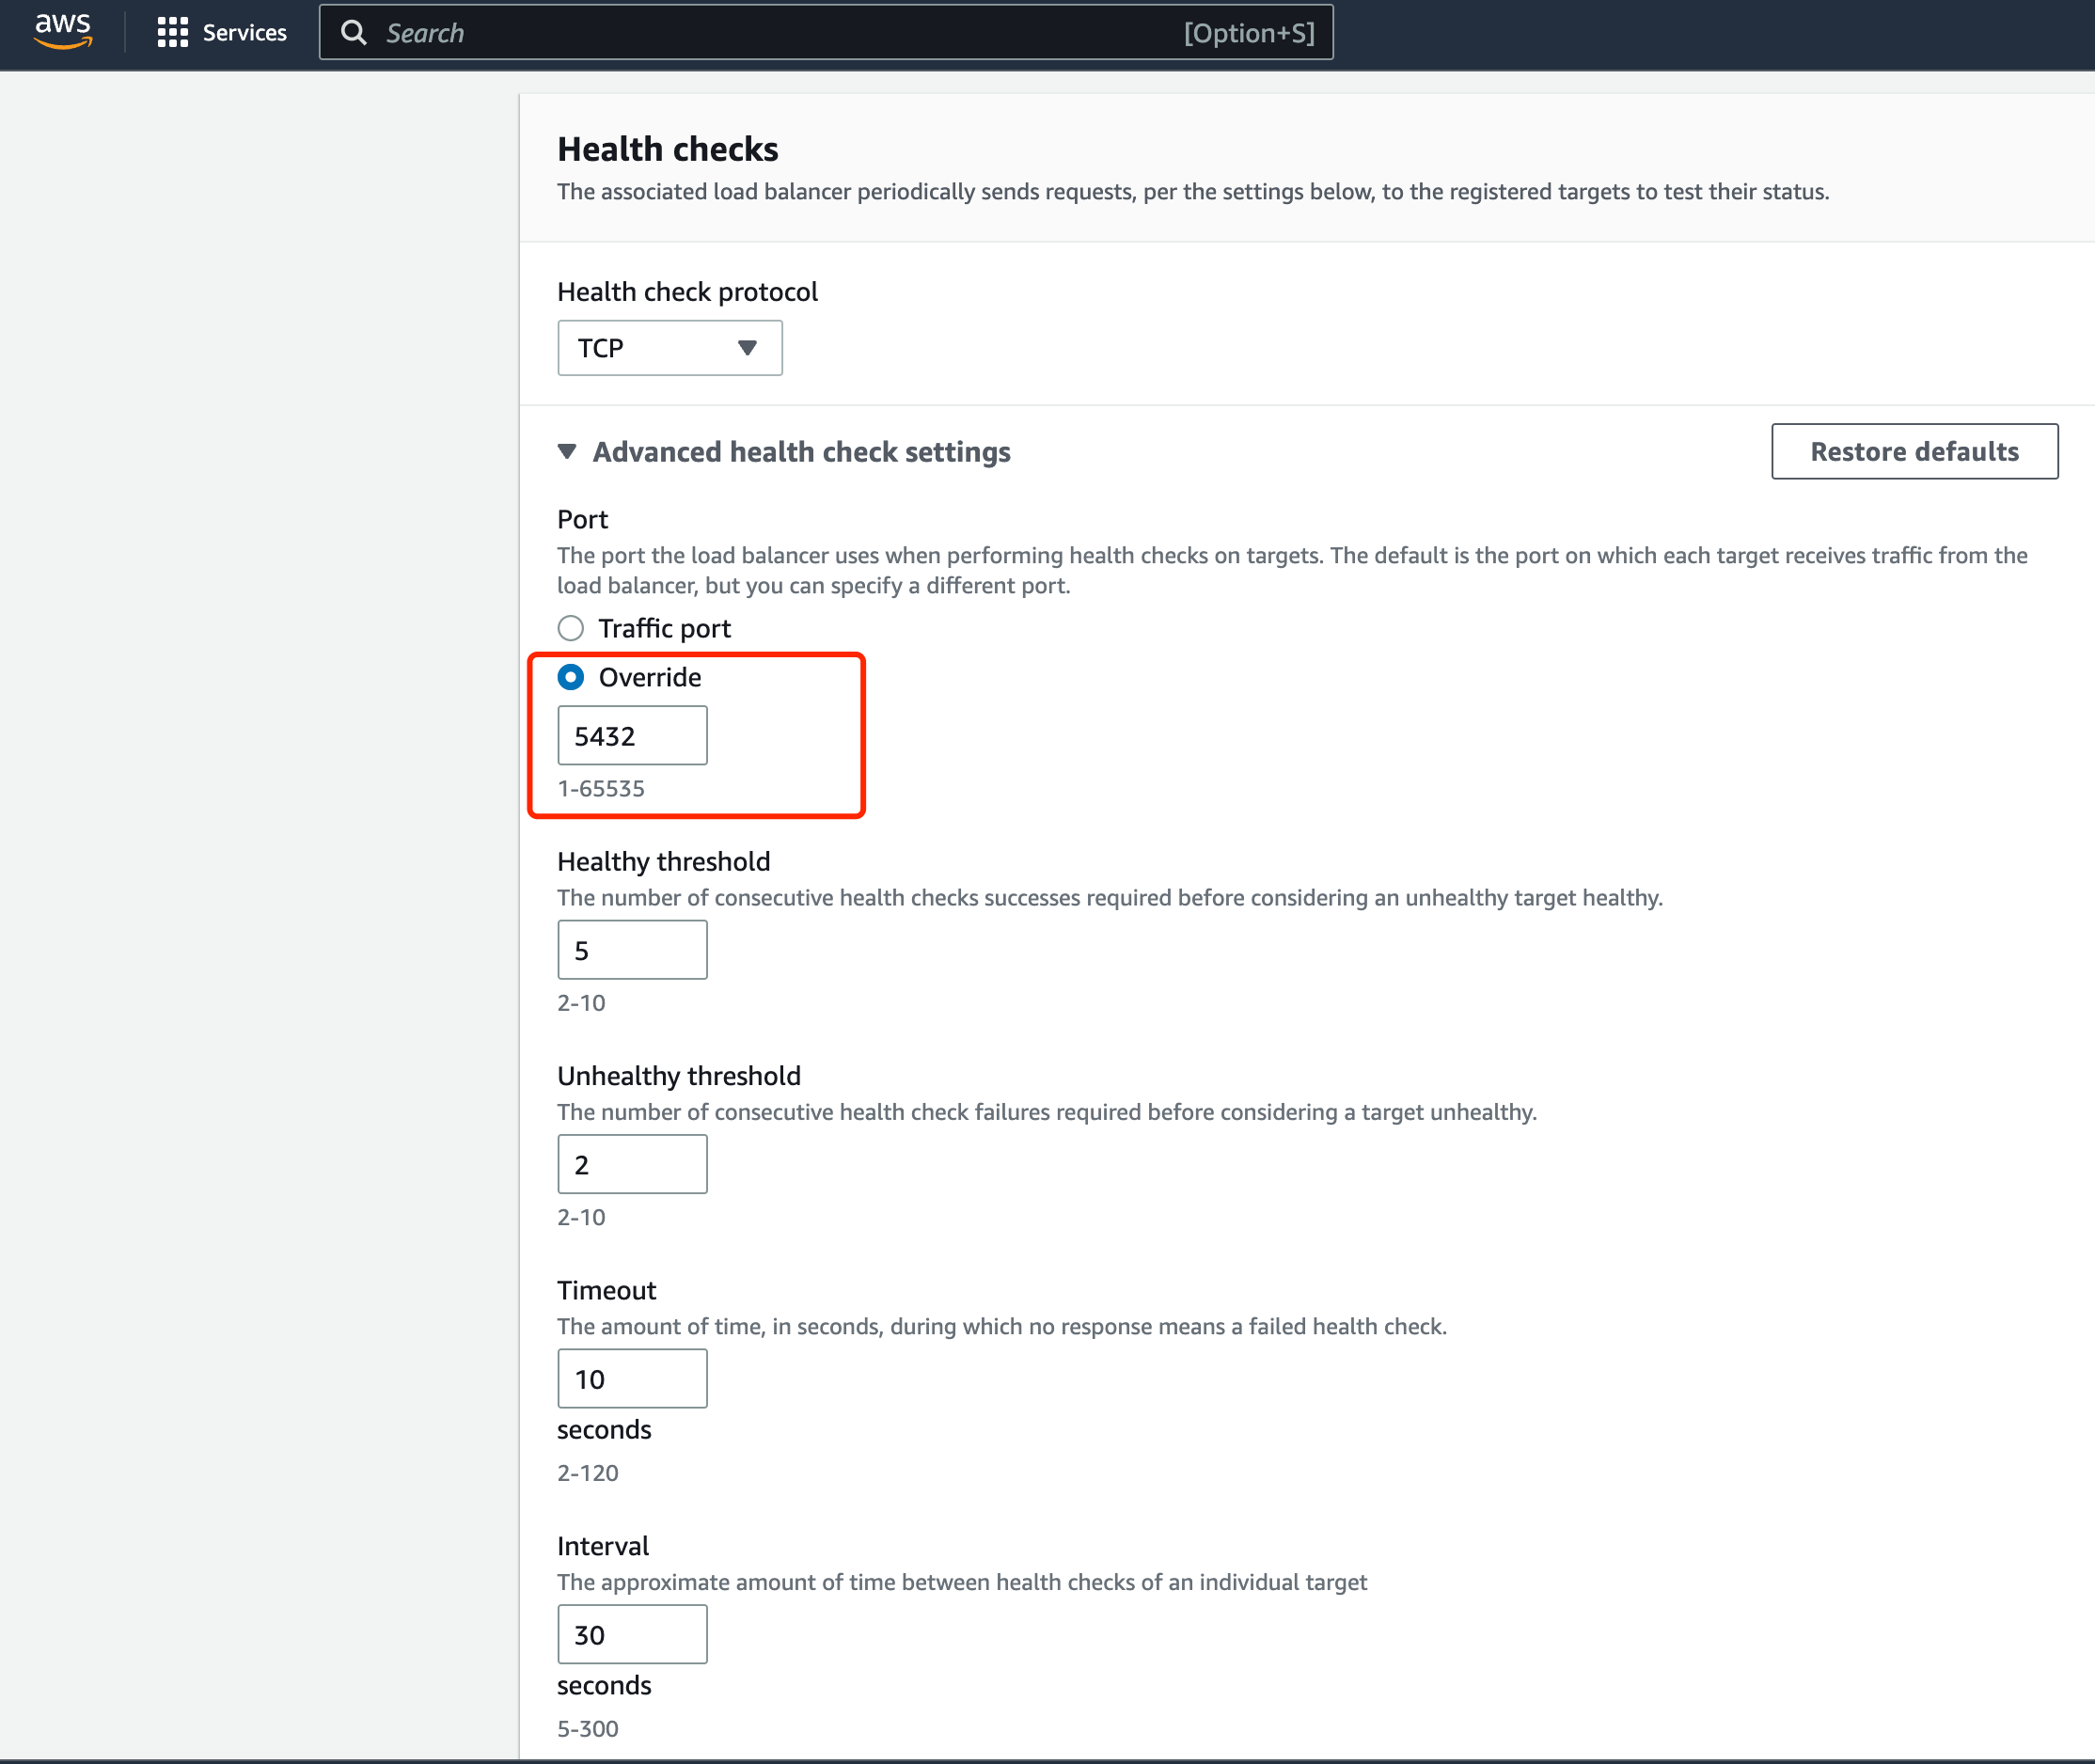The image size is (2095, 1764).
Task: Click the Override label text
Action: point(650,677)
